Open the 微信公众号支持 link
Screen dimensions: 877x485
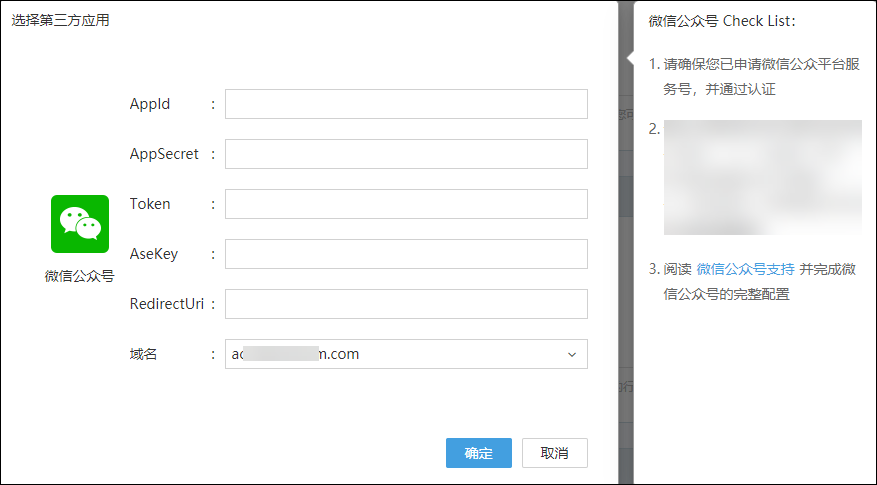tap(746, 269)
